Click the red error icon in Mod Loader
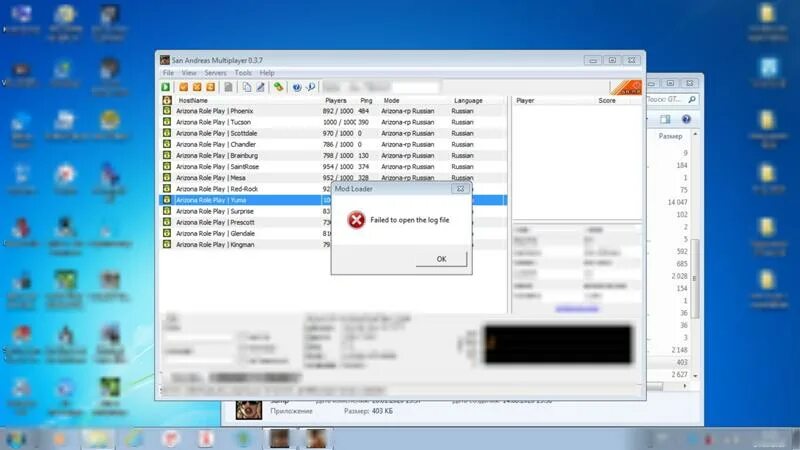800x450 pixels. tap(356, 220)
